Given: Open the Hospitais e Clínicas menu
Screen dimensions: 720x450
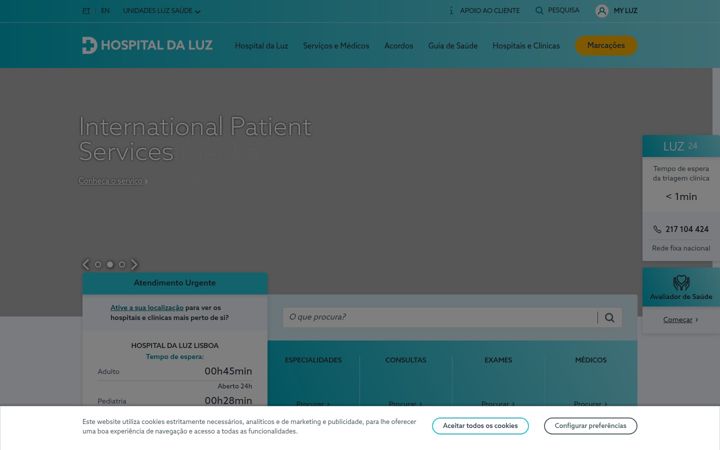Looking at the screenshot, I should (526, 45).
